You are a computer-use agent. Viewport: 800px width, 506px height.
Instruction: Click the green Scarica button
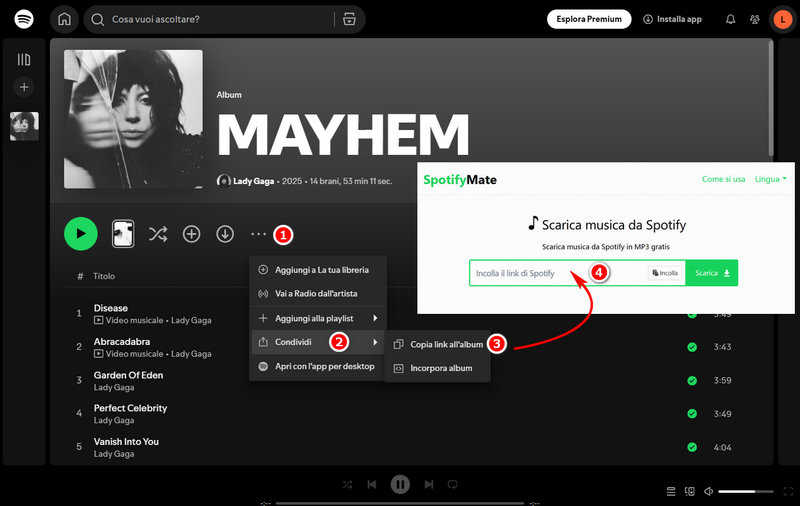712,273
